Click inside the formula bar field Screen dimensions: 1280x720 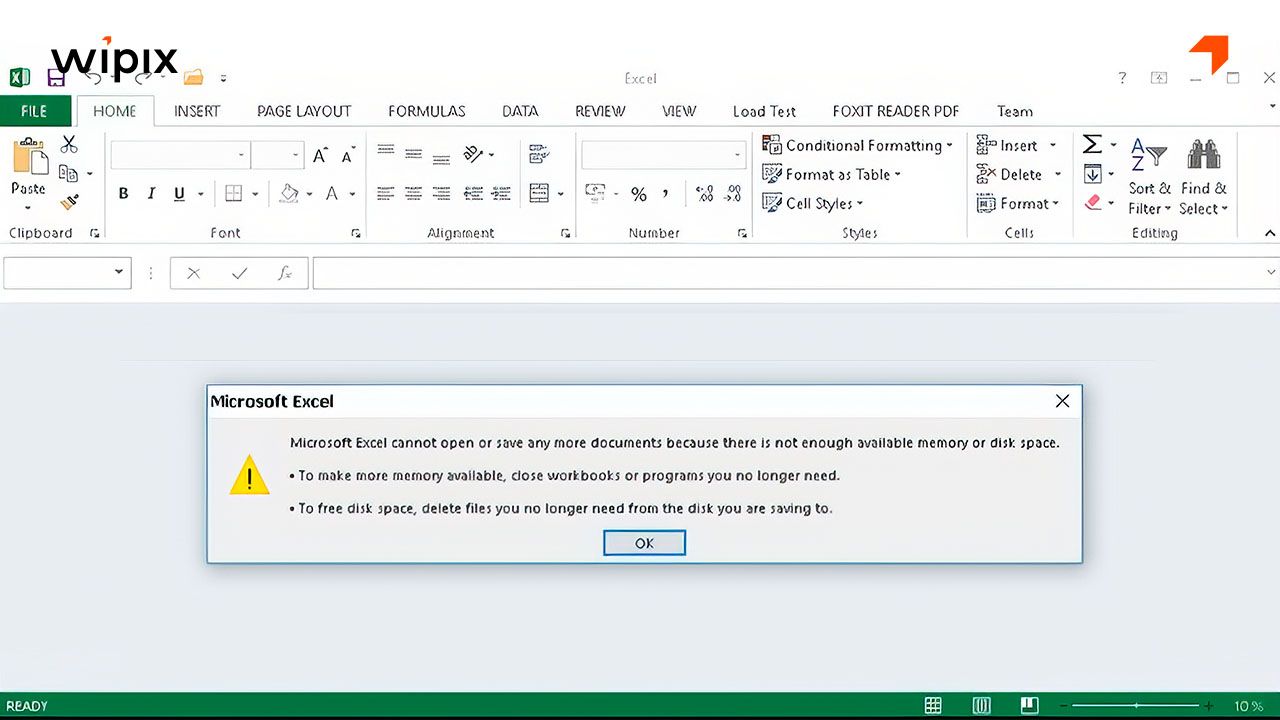(780, 272)
